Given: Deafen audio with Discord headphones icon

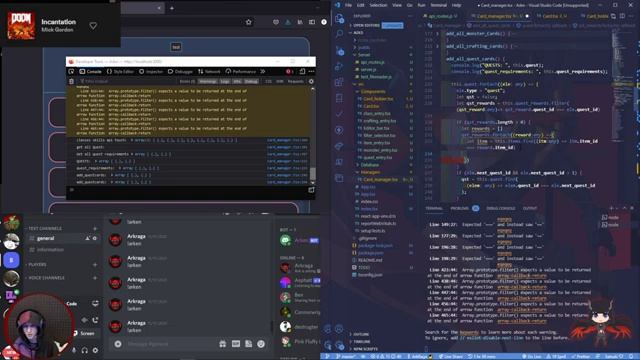Looking at the screenshot, I should click(x=84, y=350).
